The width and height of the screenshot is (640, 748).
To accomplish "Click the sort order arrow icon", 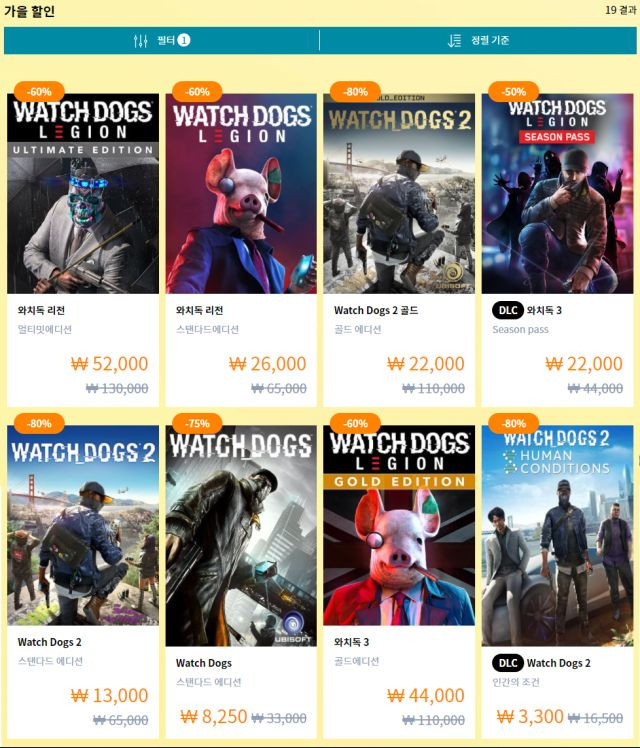I will point(454,41).
